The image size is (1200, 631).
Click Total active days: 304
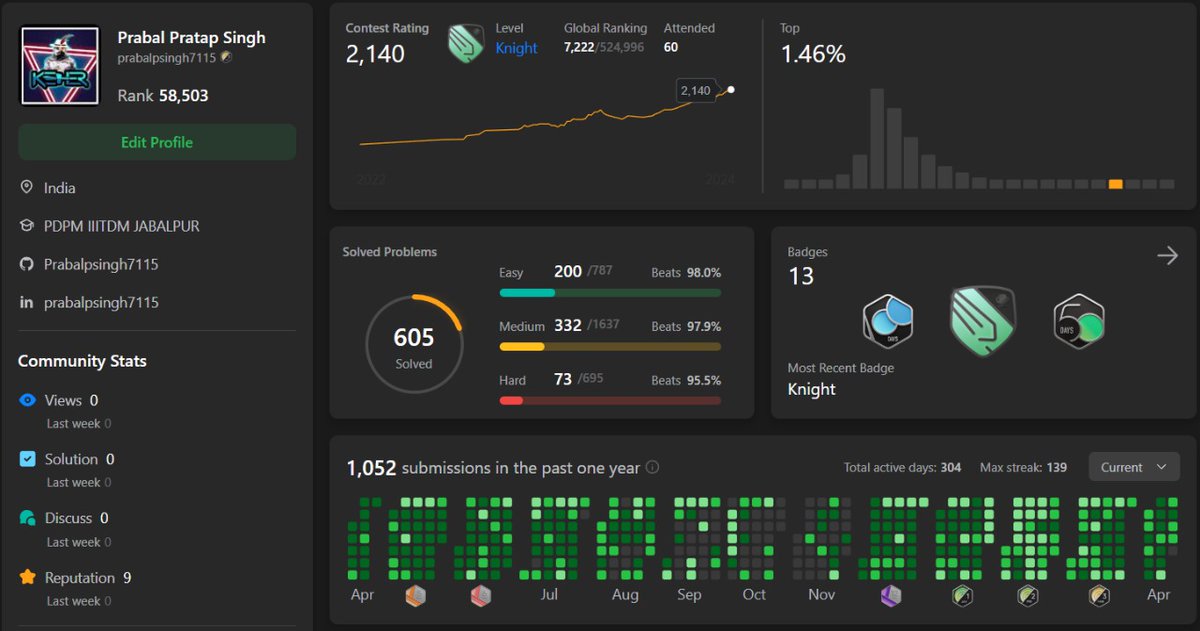pos(903,467)
